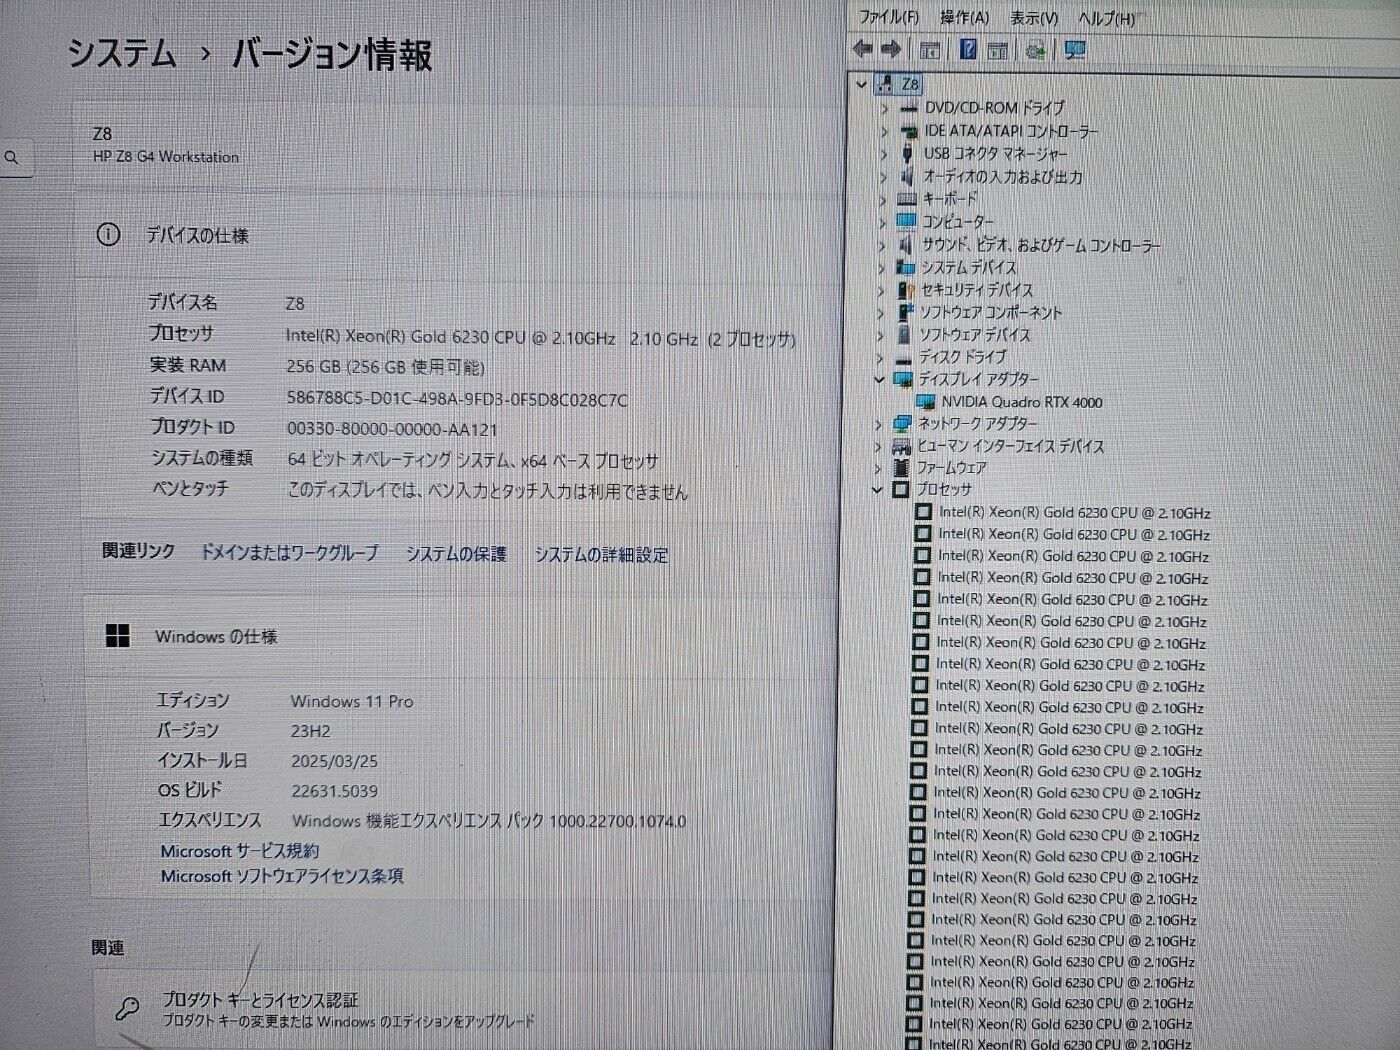Open the 表示(V) menu

tap(1033, 18)
